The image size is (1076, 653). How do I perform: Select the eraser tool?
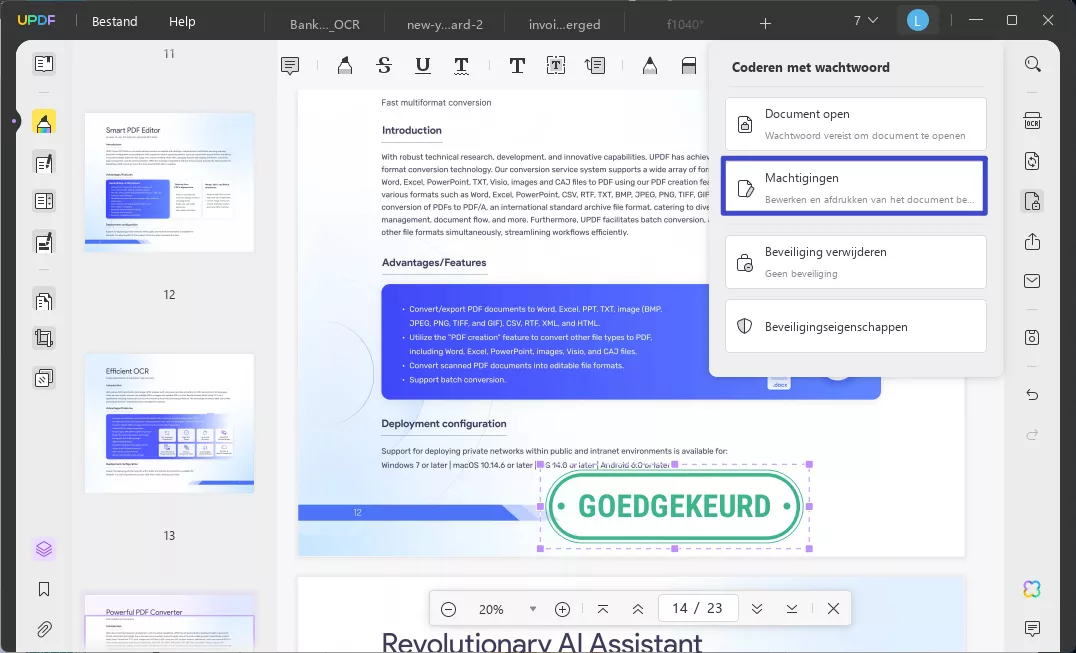(688, 66)
